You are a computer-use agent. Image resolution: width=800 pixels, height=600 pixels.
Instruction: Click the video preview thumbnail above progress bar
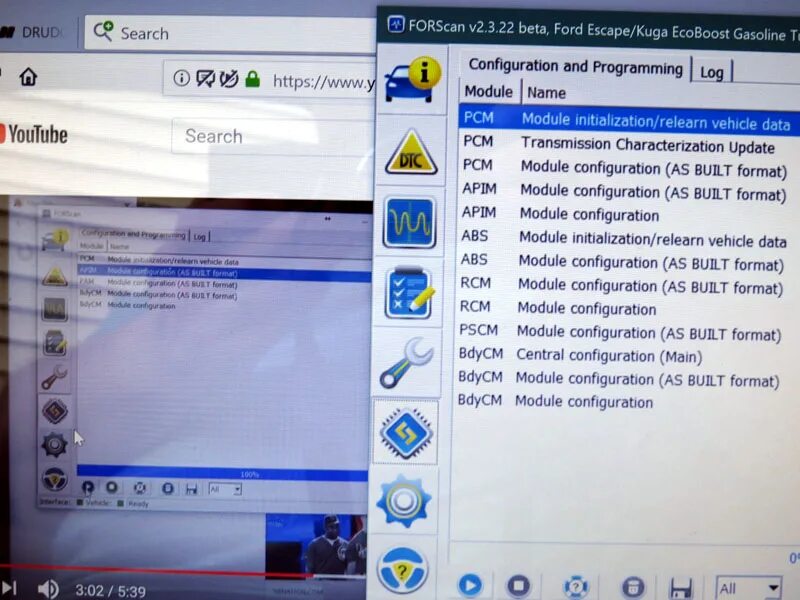point(315,545)
